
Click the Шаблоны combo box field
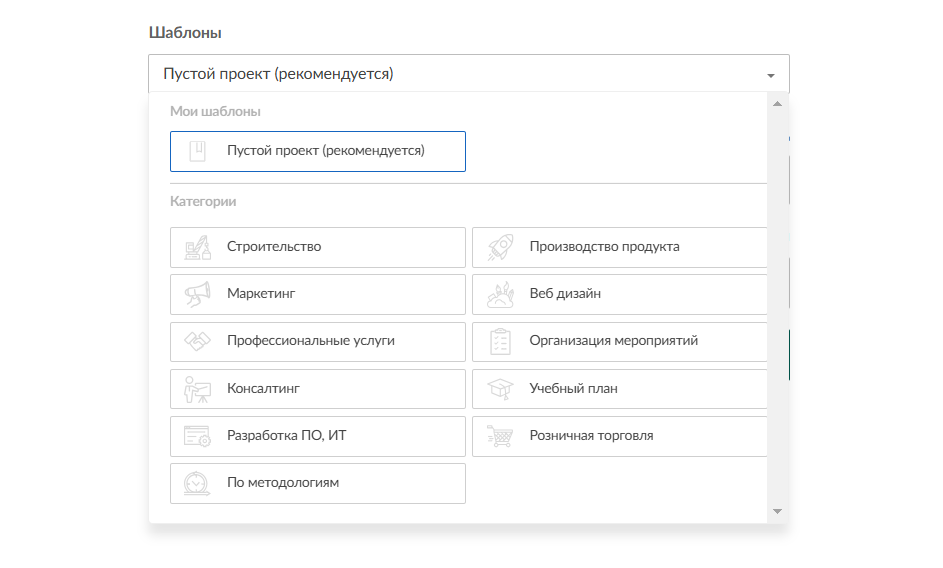(468, 73)
